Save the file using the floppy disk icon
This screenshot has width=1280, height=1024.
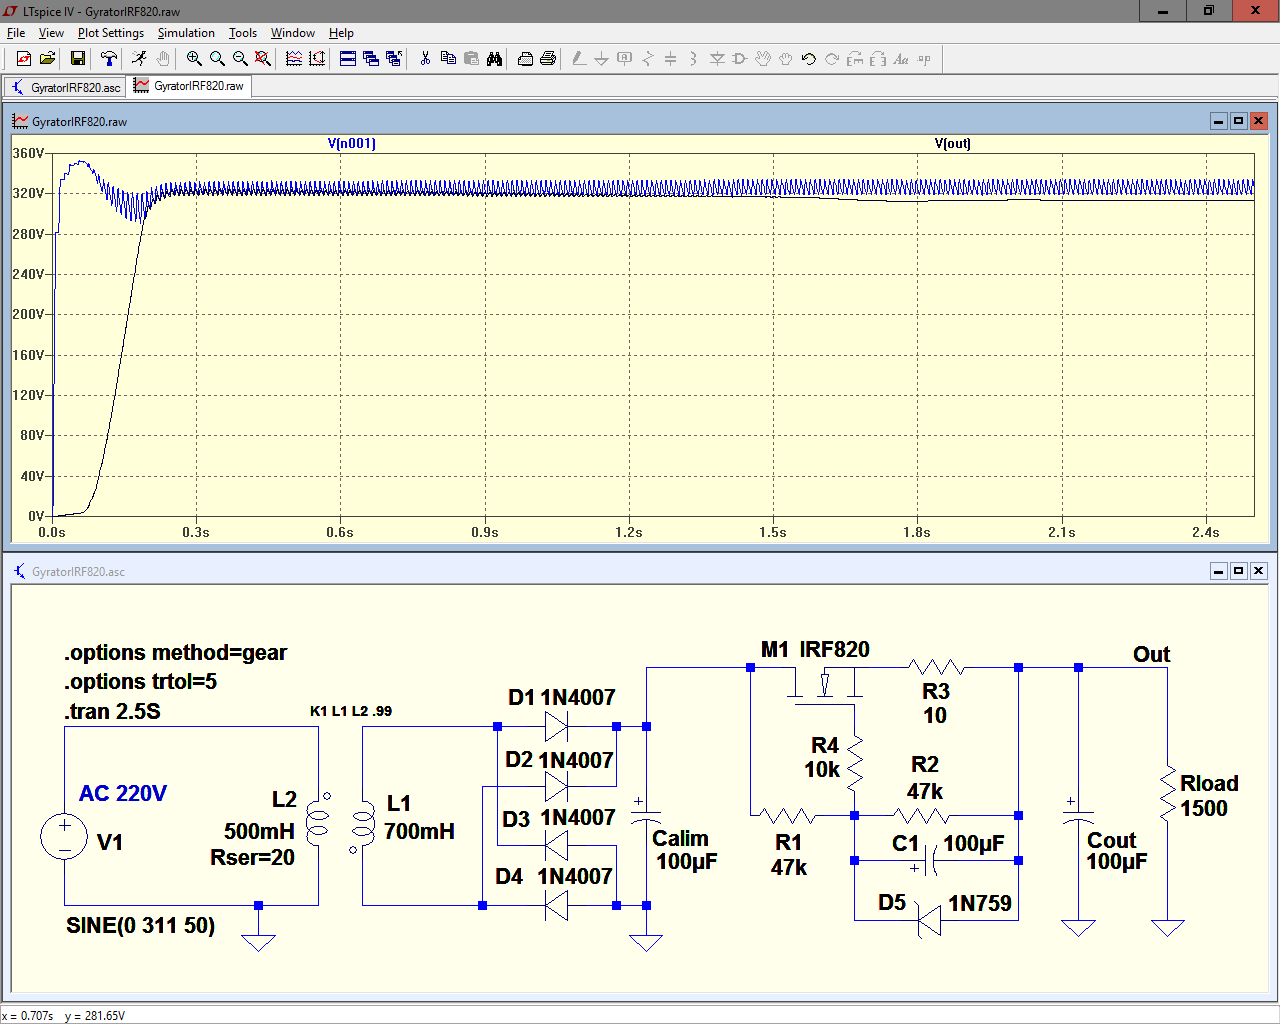coord(77,59)
